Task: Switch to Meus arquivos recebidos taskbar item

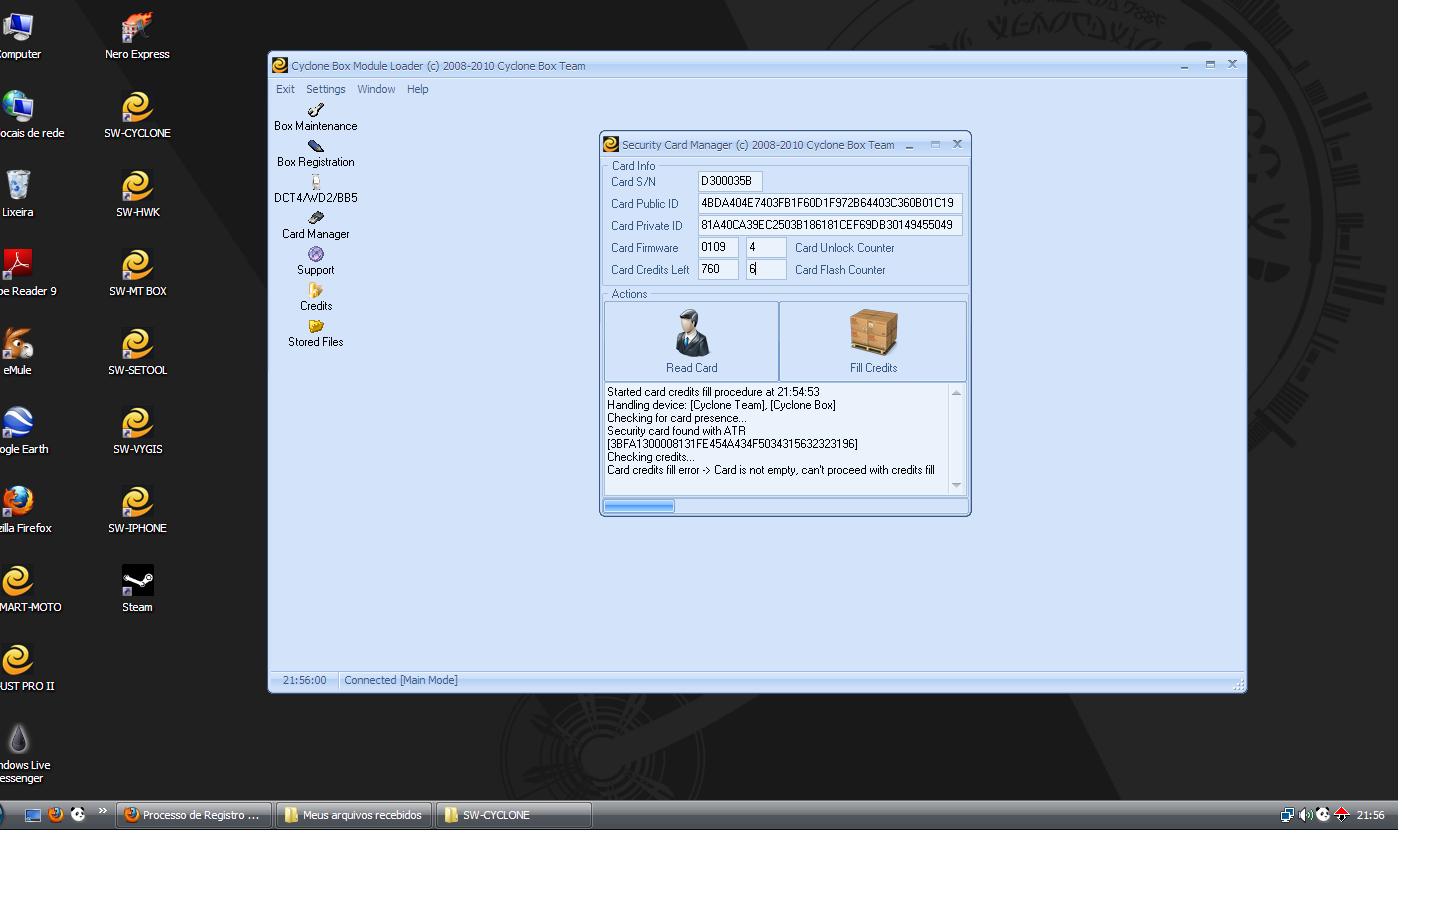Action: [355, 815]
